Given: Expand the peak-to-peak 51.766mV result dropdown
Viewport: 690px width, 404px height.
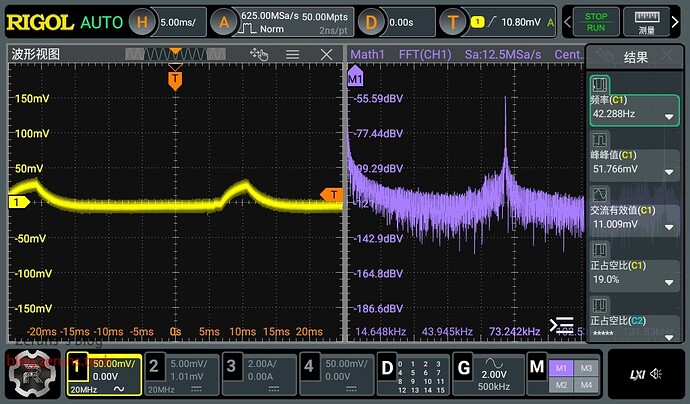Looking at the screenshot, I should click(x=669, y=171).
